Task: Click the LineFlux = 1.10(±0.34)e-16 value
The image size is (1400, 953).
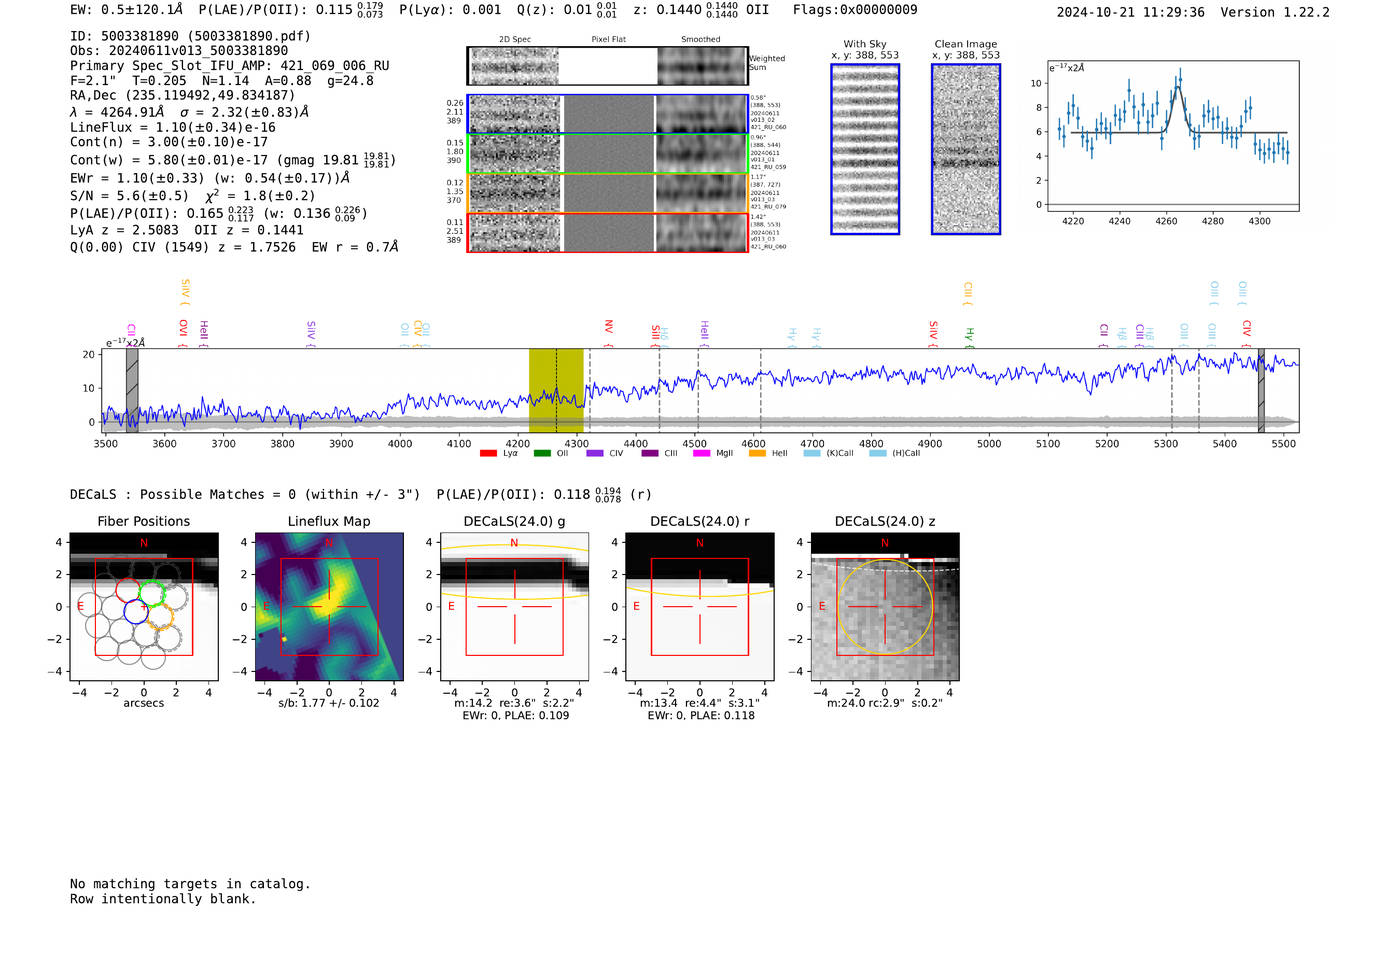Action: pos(173,128)
